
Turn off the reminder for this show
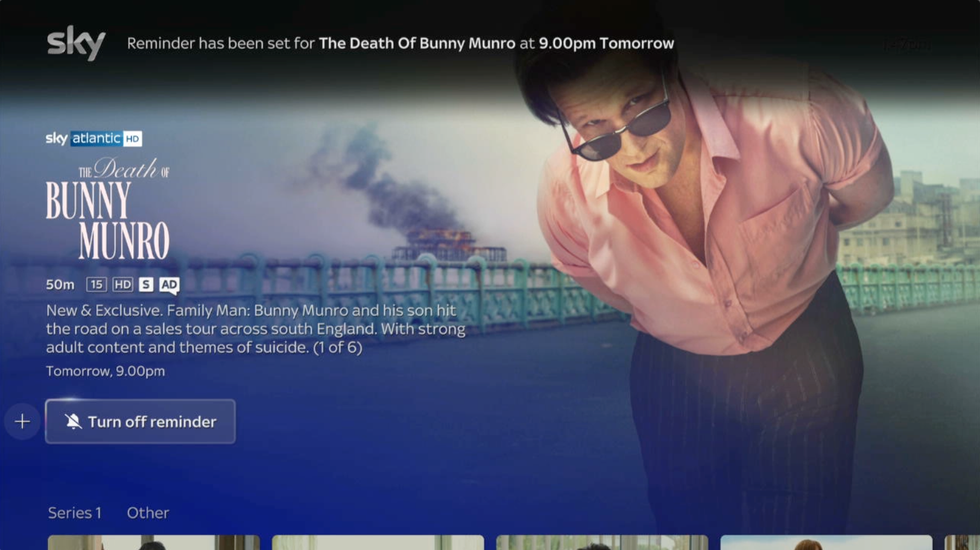(141, 422)
